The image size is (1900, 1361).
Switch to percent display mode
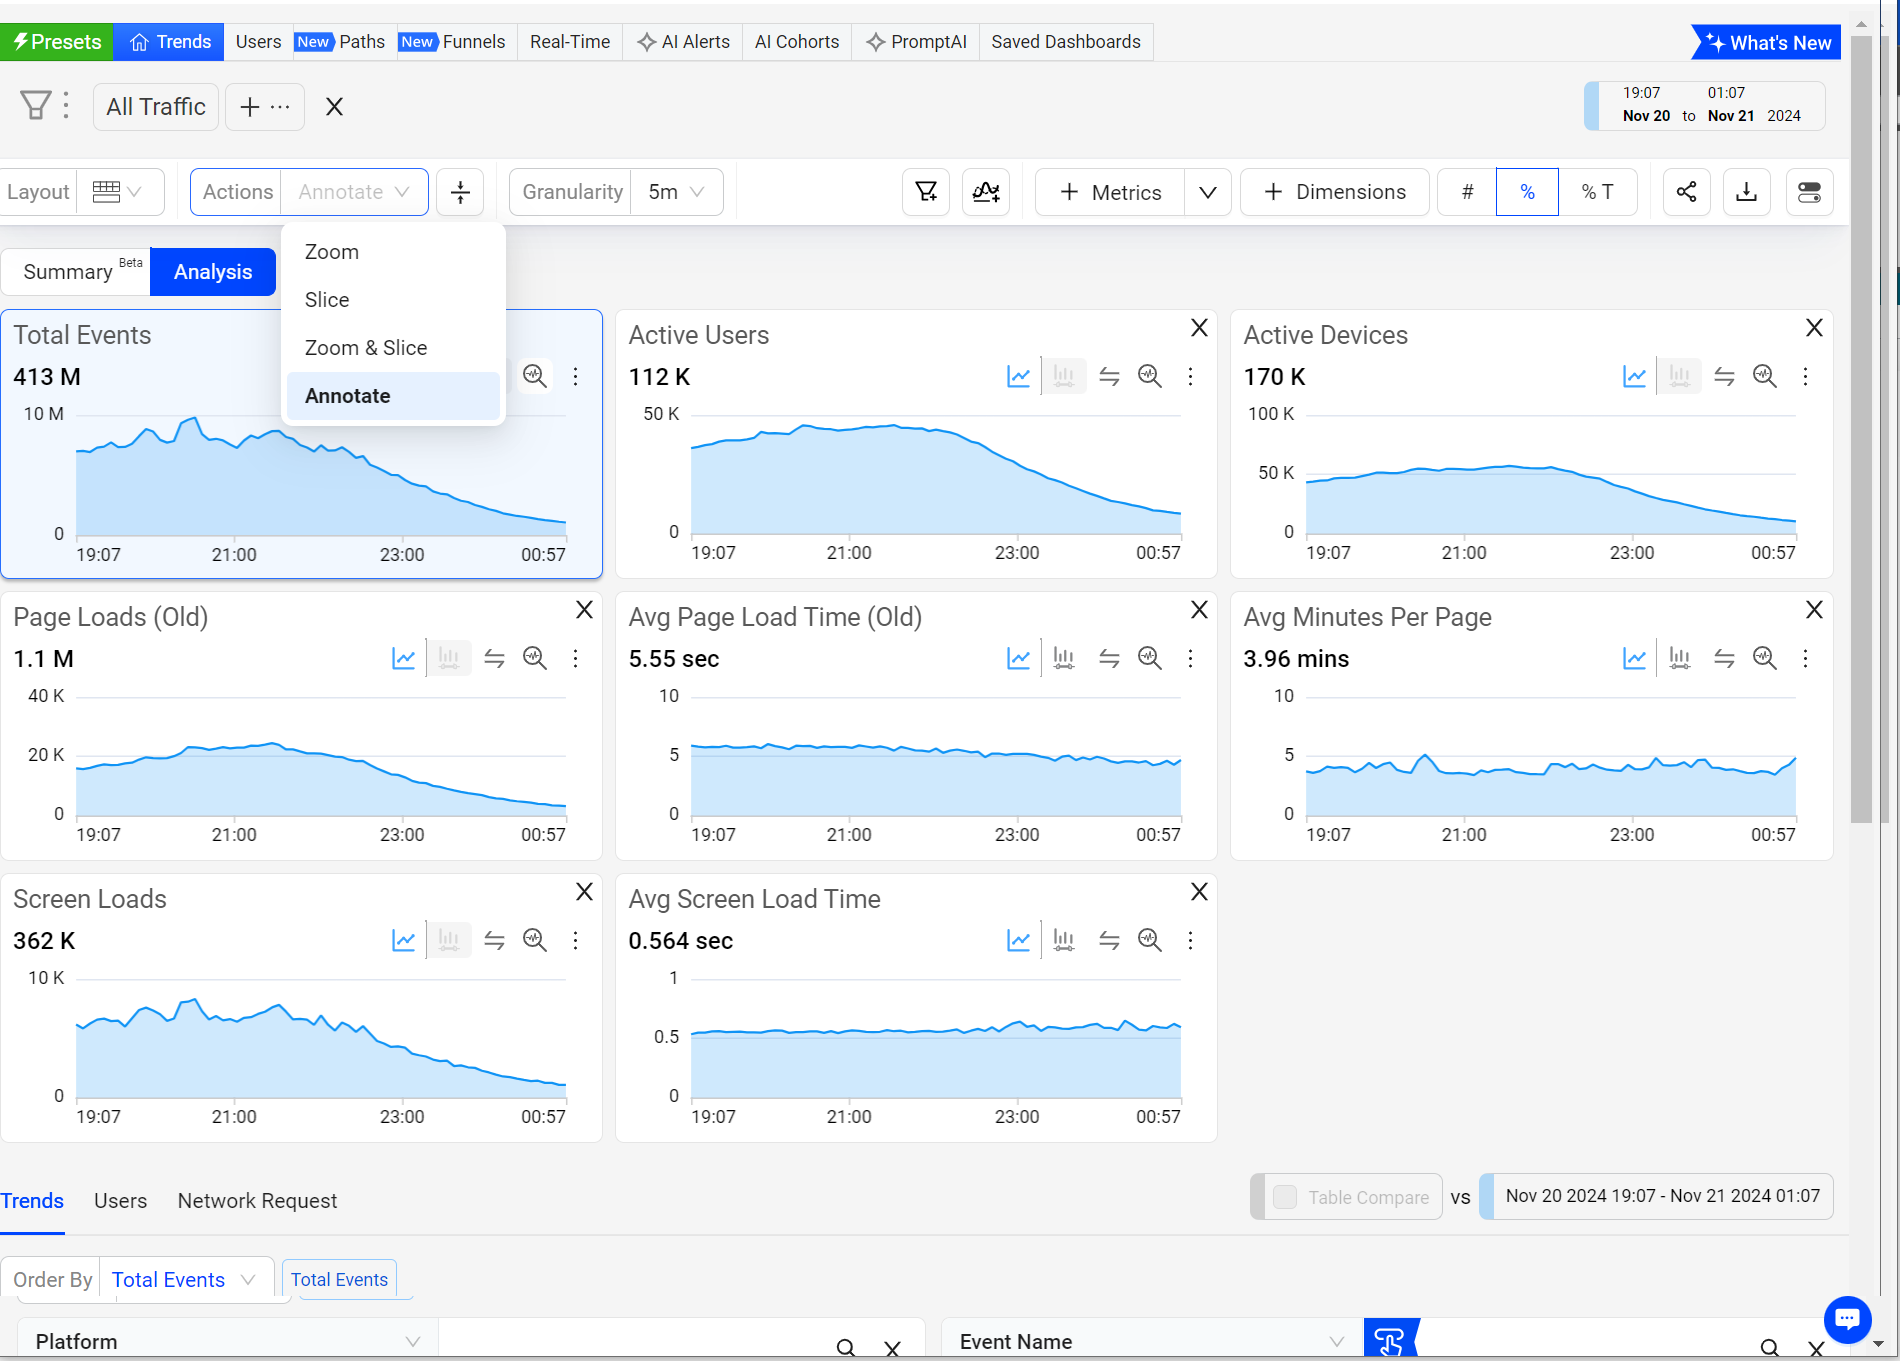[x=1527, y=192]
